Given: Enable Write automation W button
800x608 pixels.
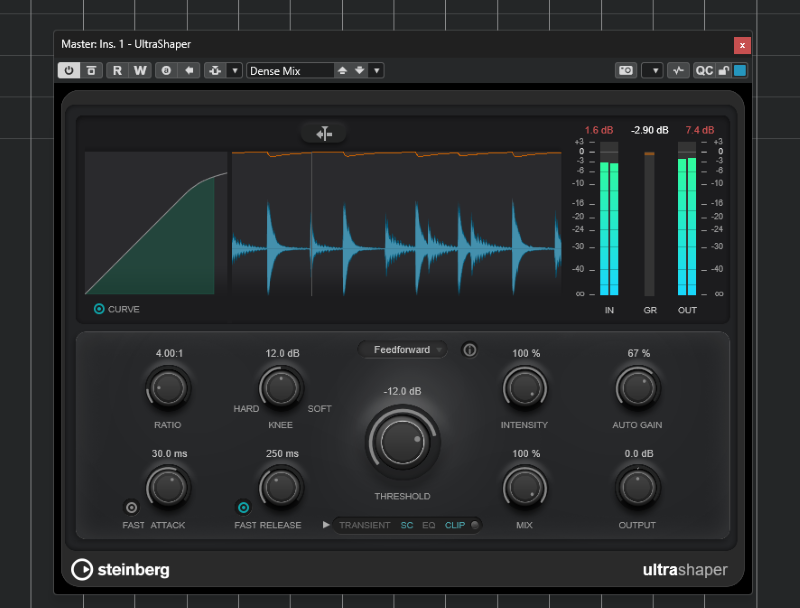Looking at the screenshot, I should [140, 71].
